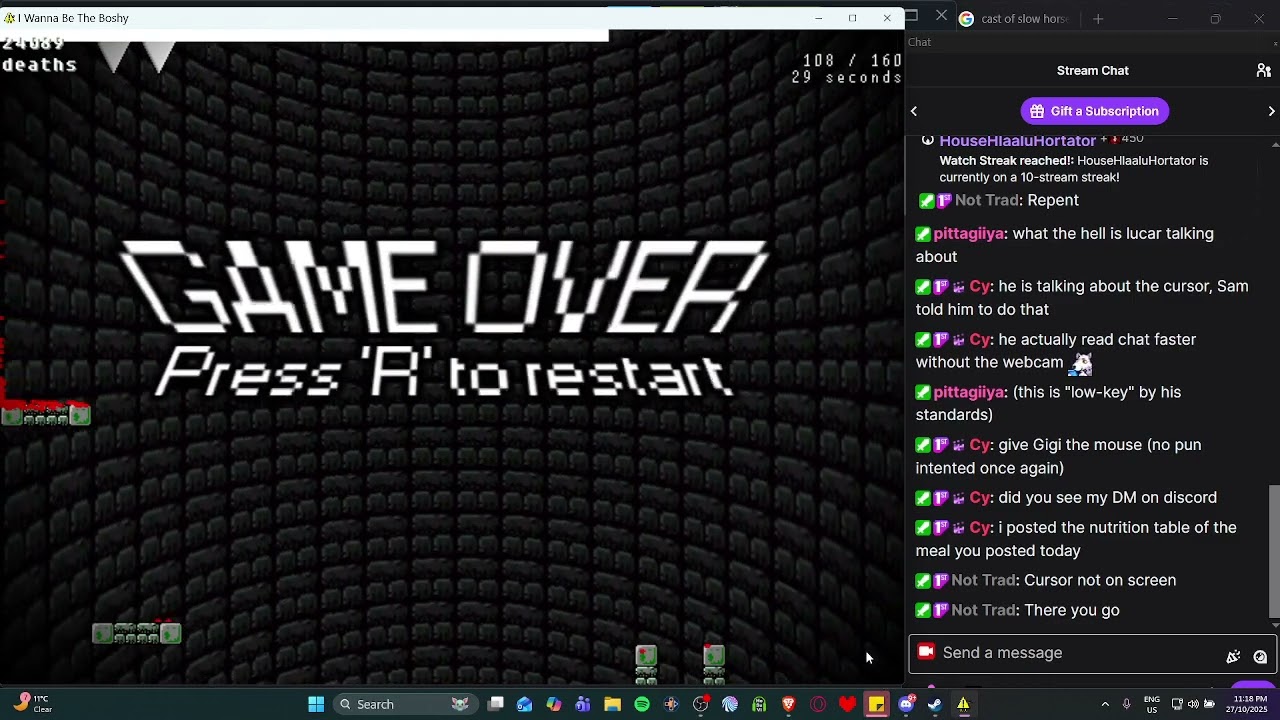Click the gift icon in Gift a Subscription
Viewport: 1280px width, 720px height.
coord(1037,111)
